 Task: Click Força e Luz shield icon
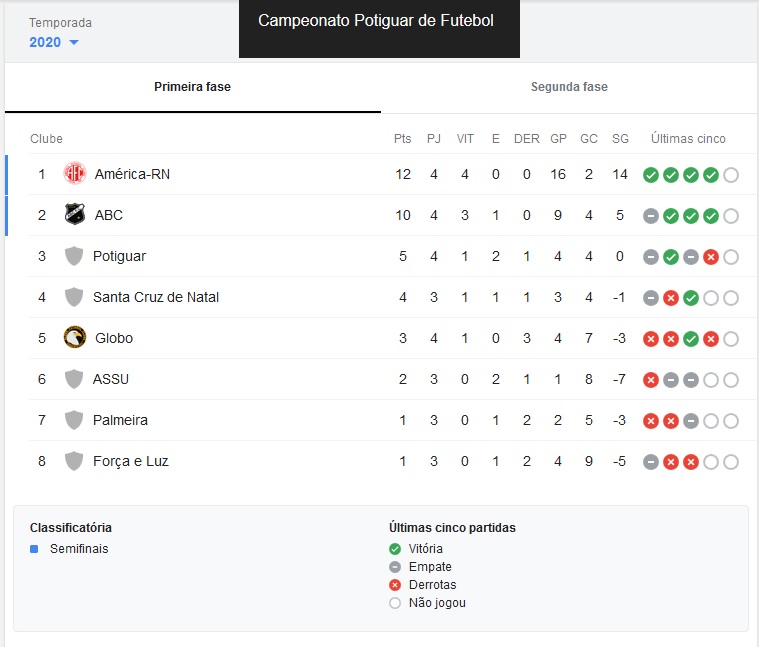[73, 461]
